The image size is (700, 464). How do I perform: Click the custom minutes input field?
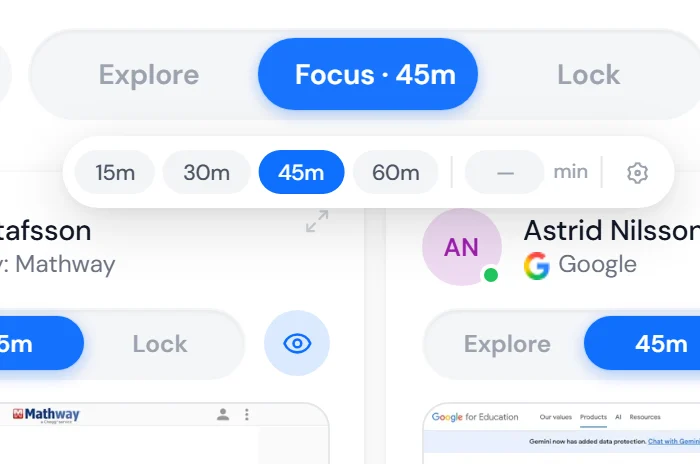point(505,172)
